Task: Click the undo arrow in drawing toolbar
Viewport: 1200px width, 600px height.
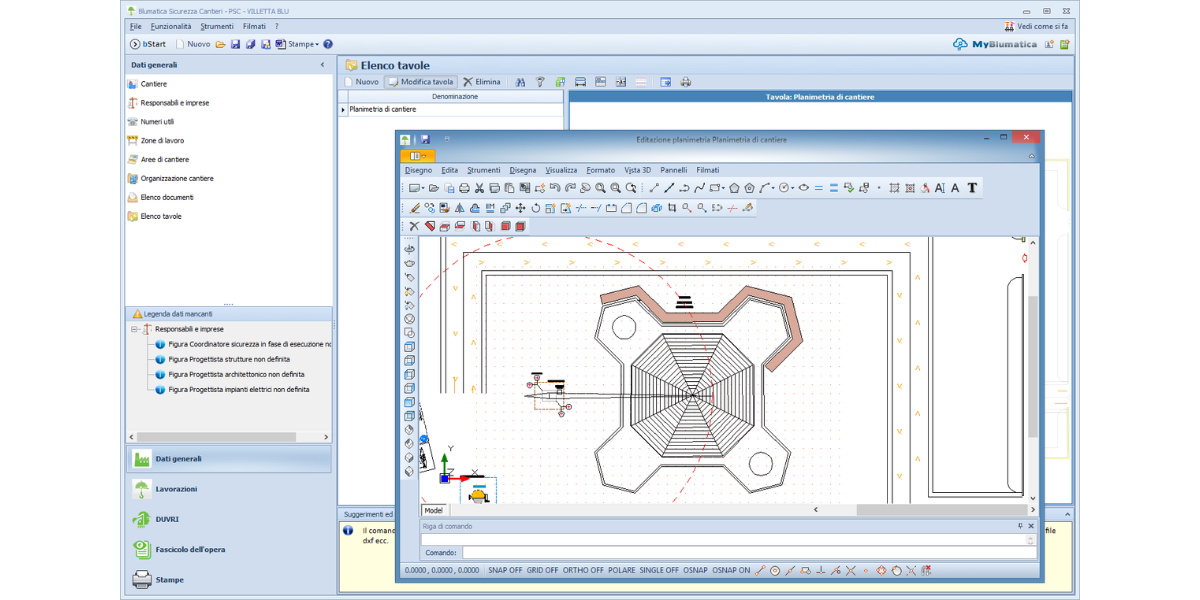Action: [555, 188]
